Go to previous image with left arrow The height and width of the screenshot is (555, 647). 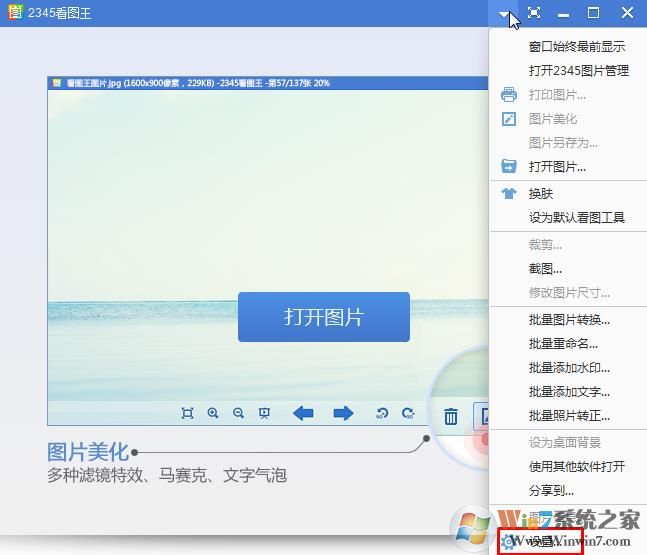(x=303, y=413)
